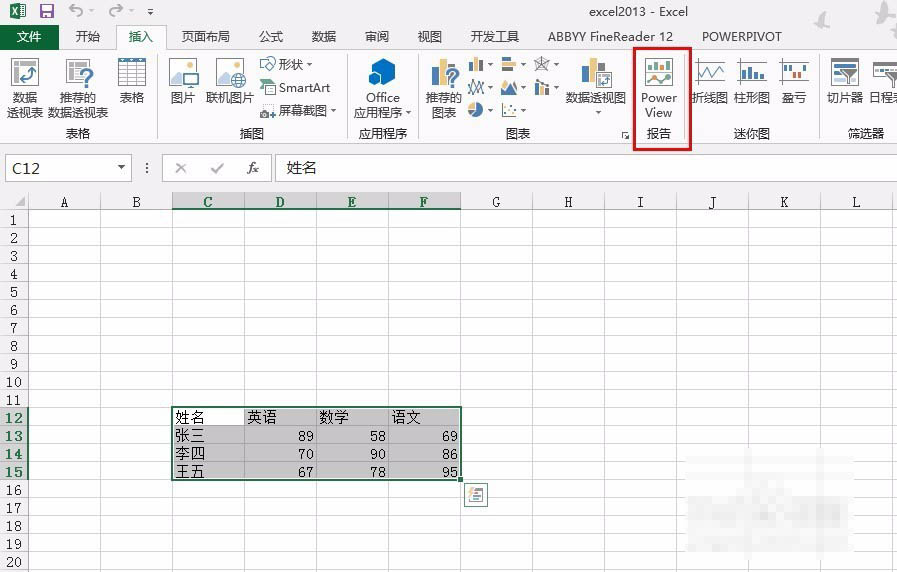Screen dimensions: 897x572
Task: Save the workbook from Quick Access toolbar
Action: coord(46,12)
